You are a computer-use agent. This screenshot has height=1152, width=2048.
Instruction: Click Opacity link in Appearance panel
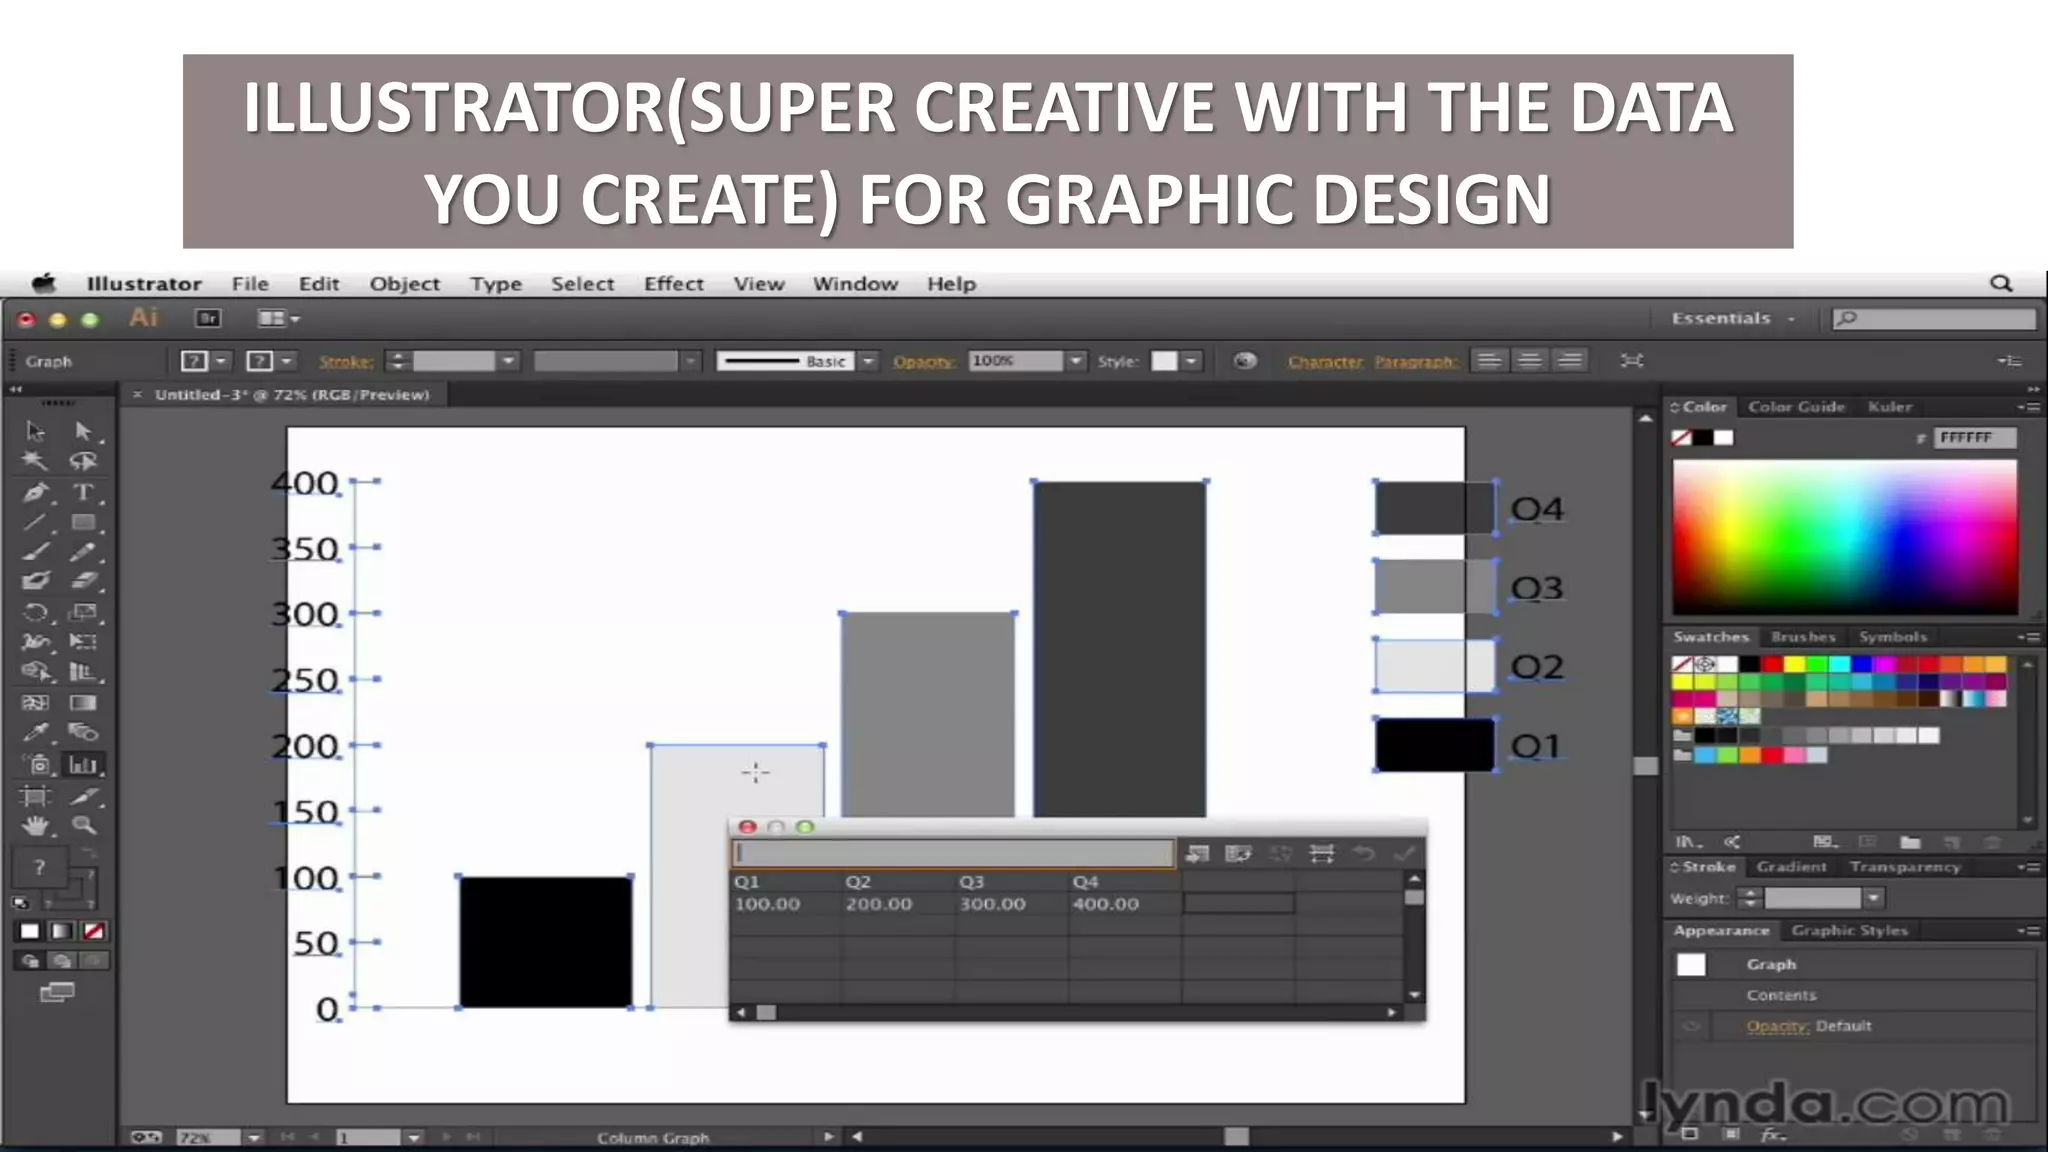1777,1026
